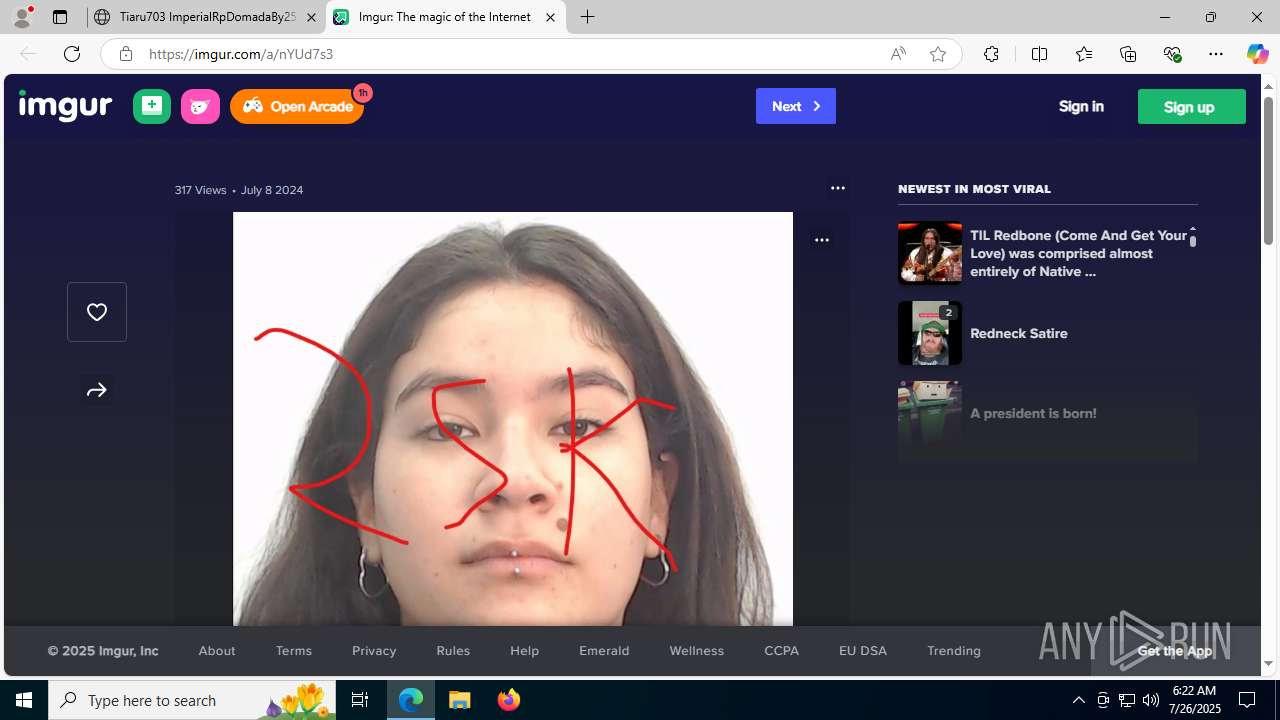Go to the Next post

coord(796,106)
